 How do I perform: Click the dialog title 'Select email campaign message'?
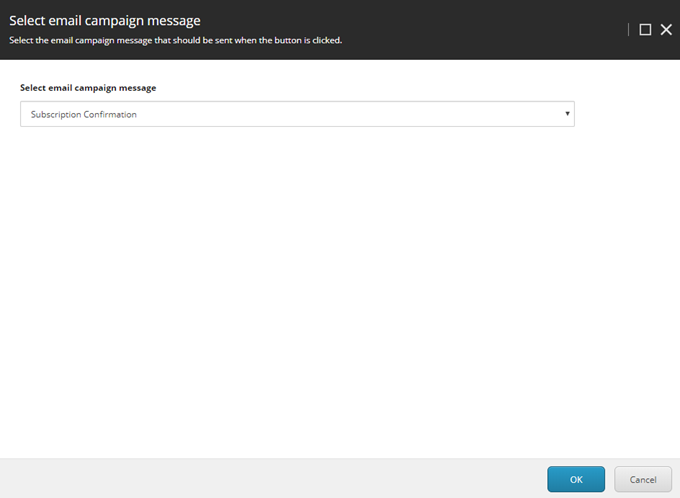105,20
